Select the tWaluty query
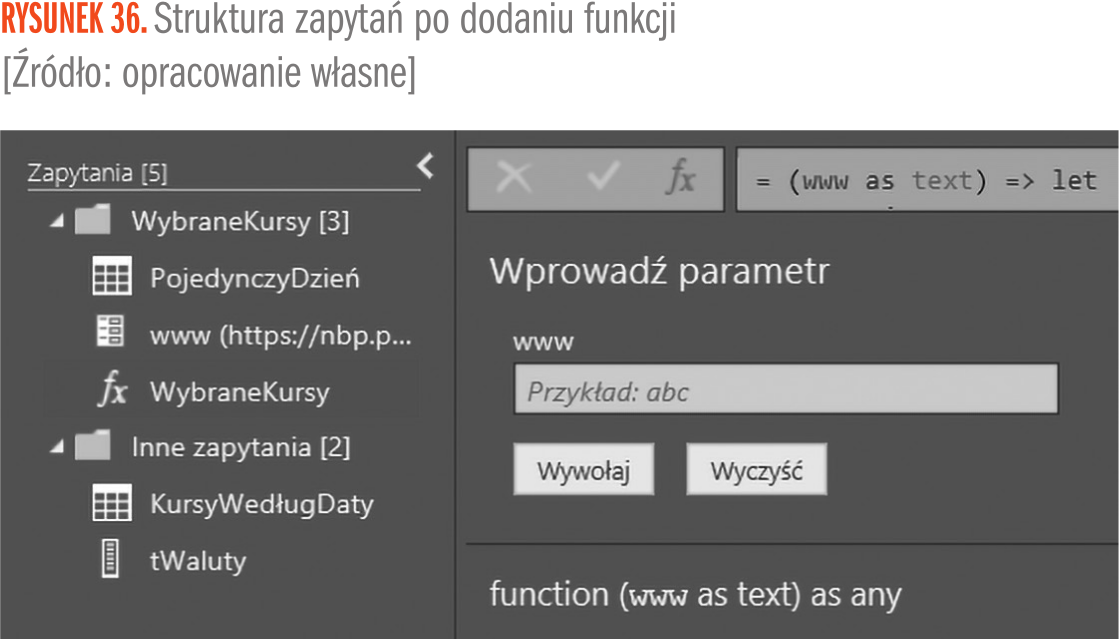 coord(198,560)
